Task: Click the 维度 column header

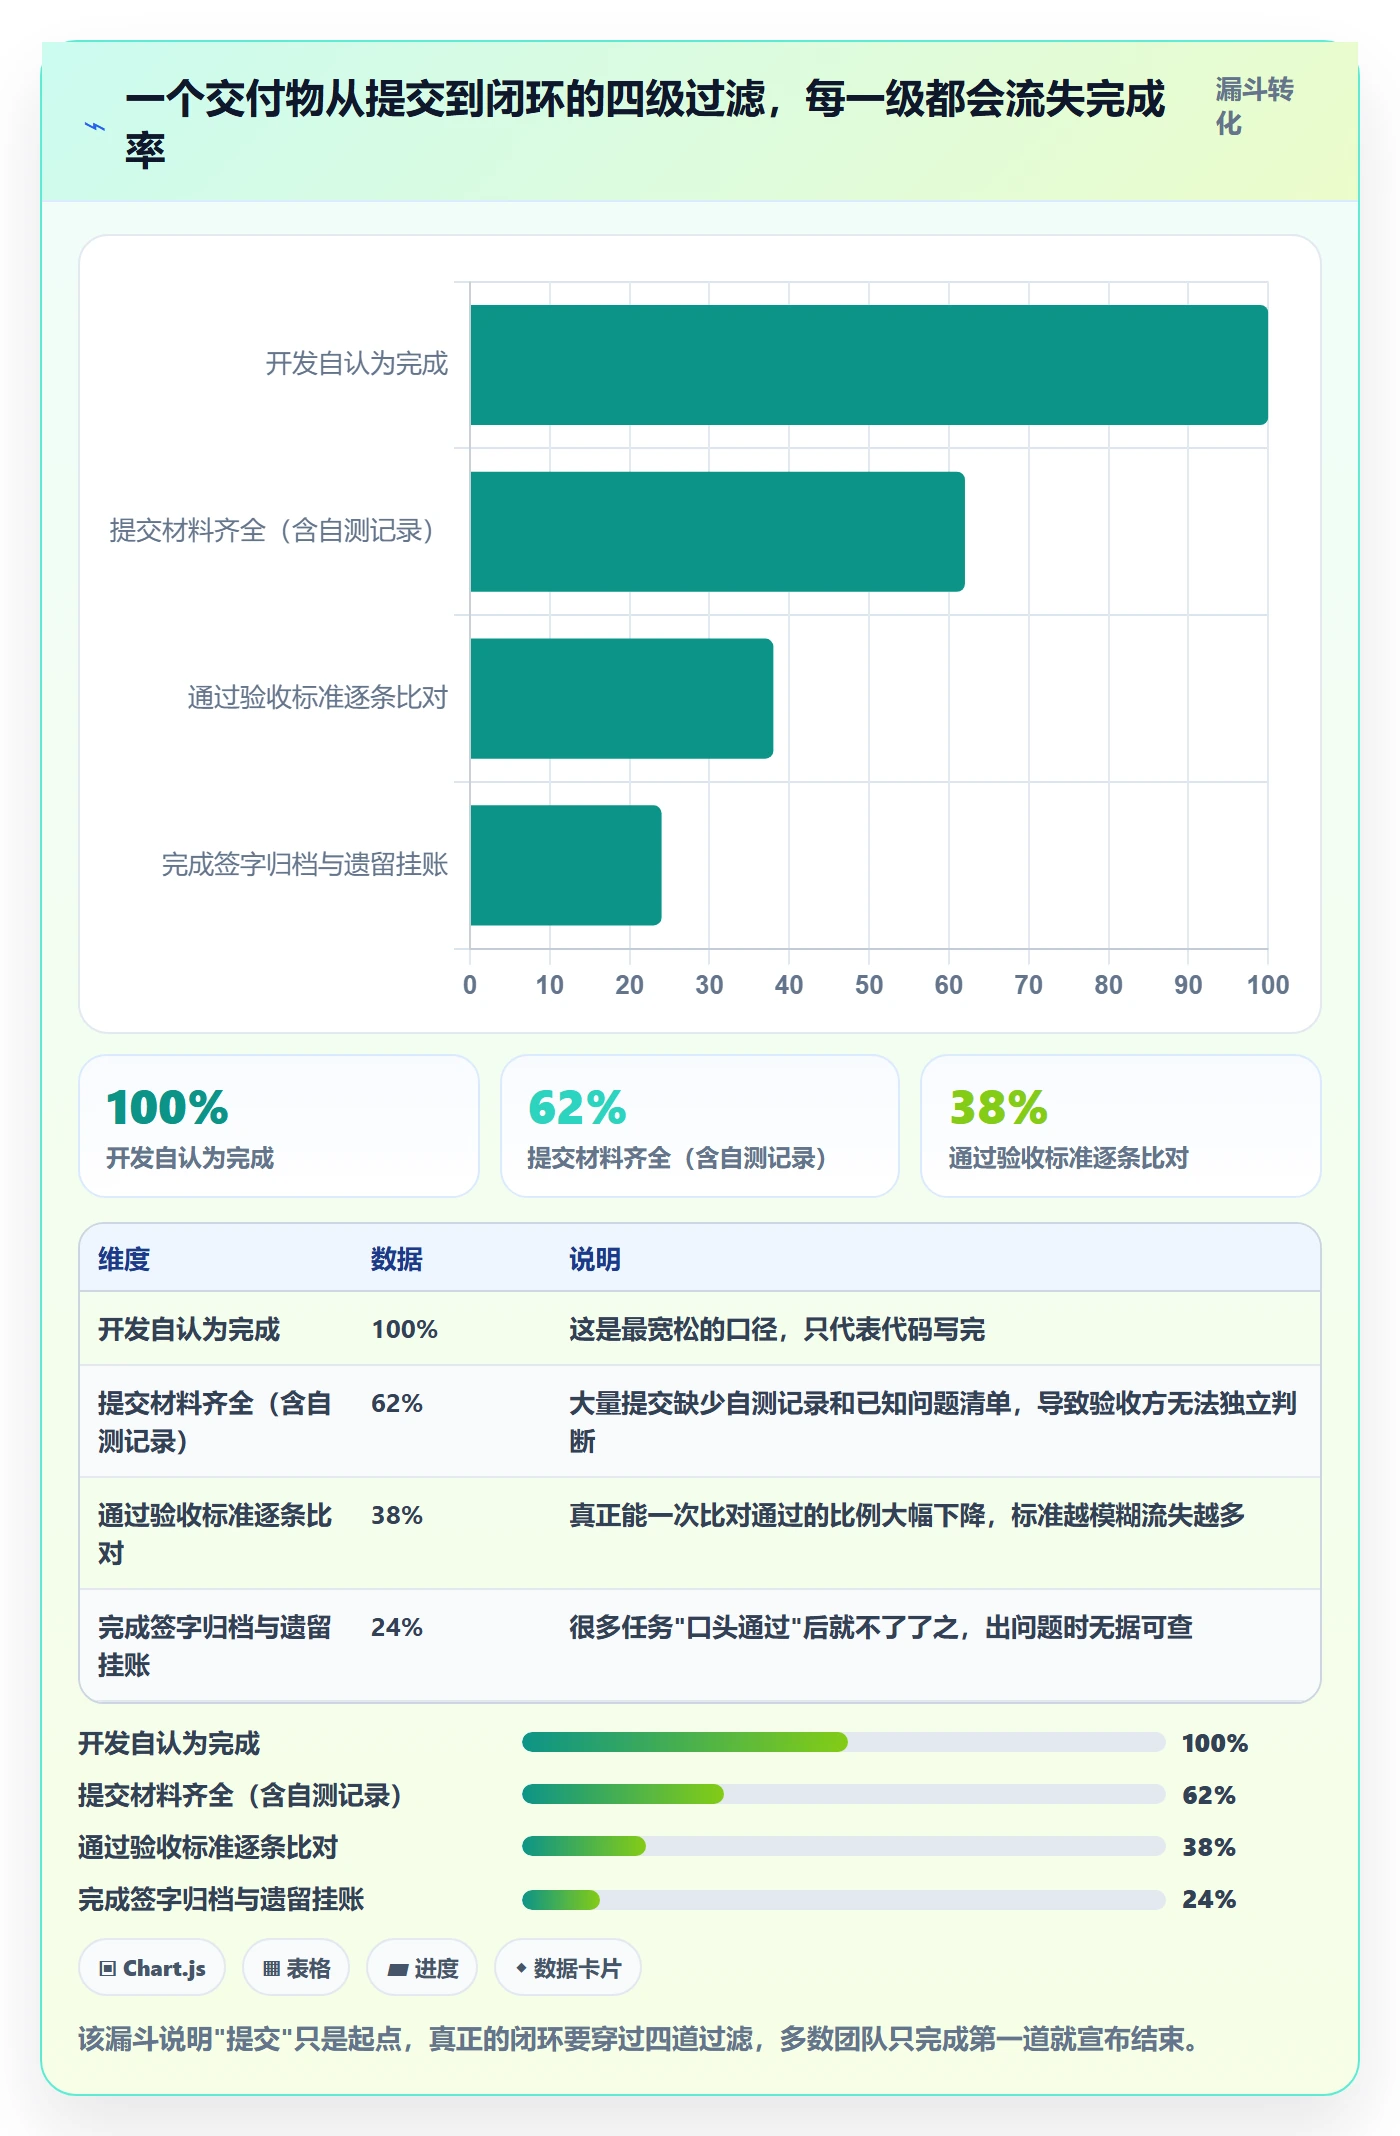Action: tap(124, 1259)
